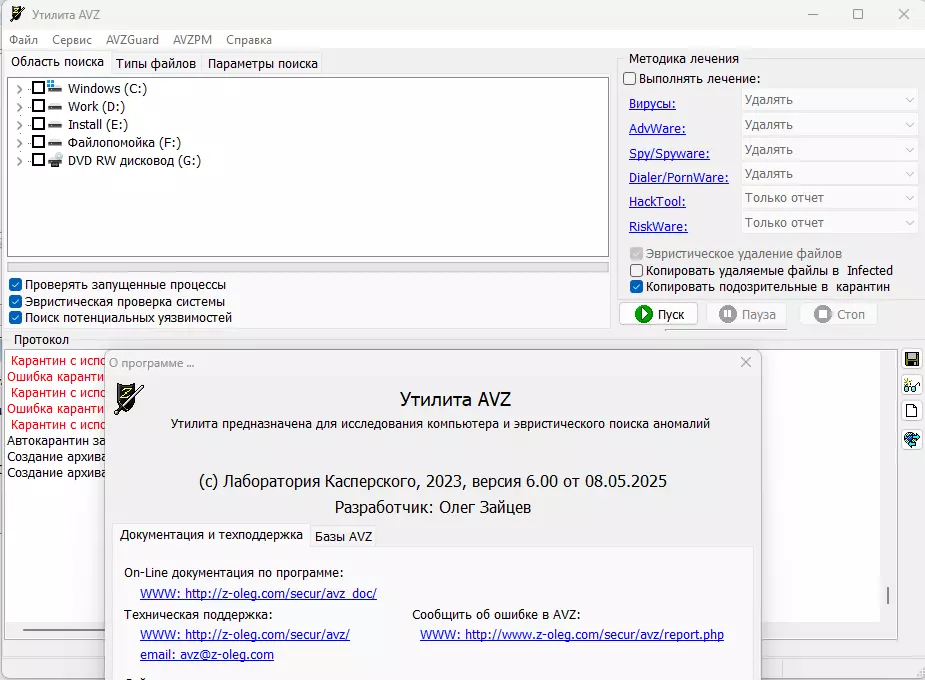Expand the Windows (C:) tree node
The width and height of the screenshot is (925, 680).
point(19,89)
